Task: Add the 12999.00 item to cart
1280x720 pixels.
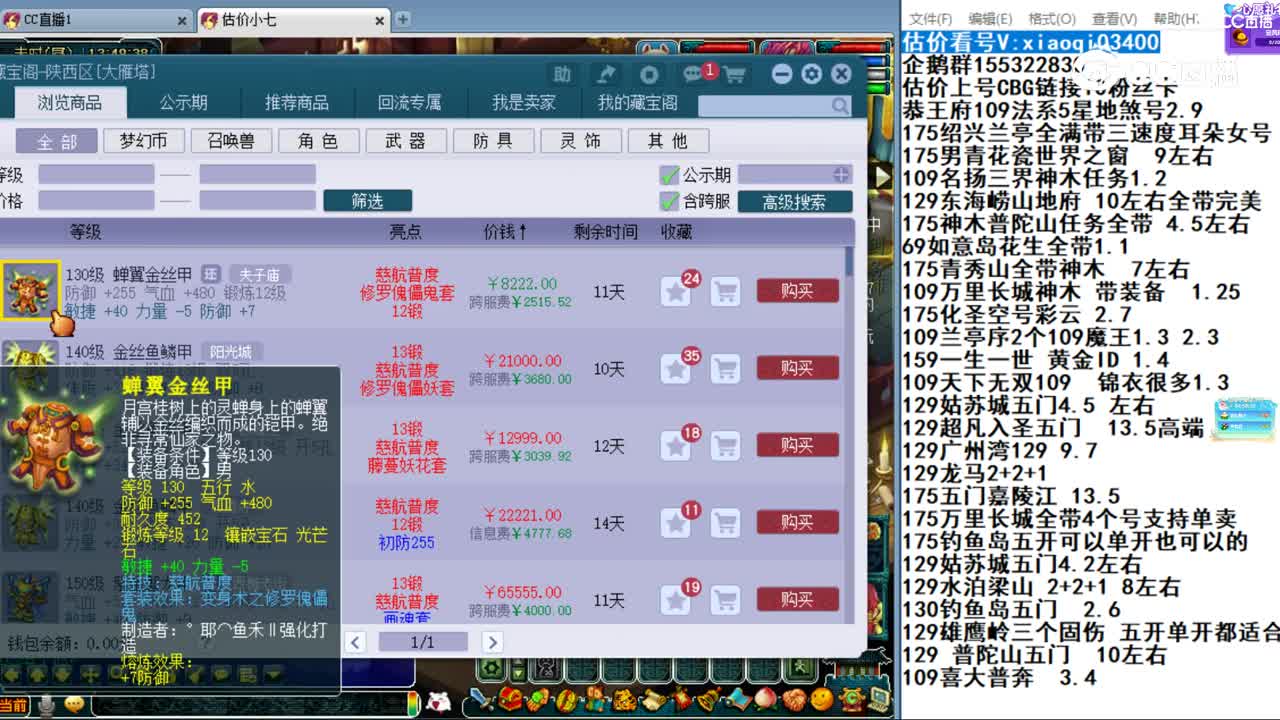Action: [x=726, y=446]
